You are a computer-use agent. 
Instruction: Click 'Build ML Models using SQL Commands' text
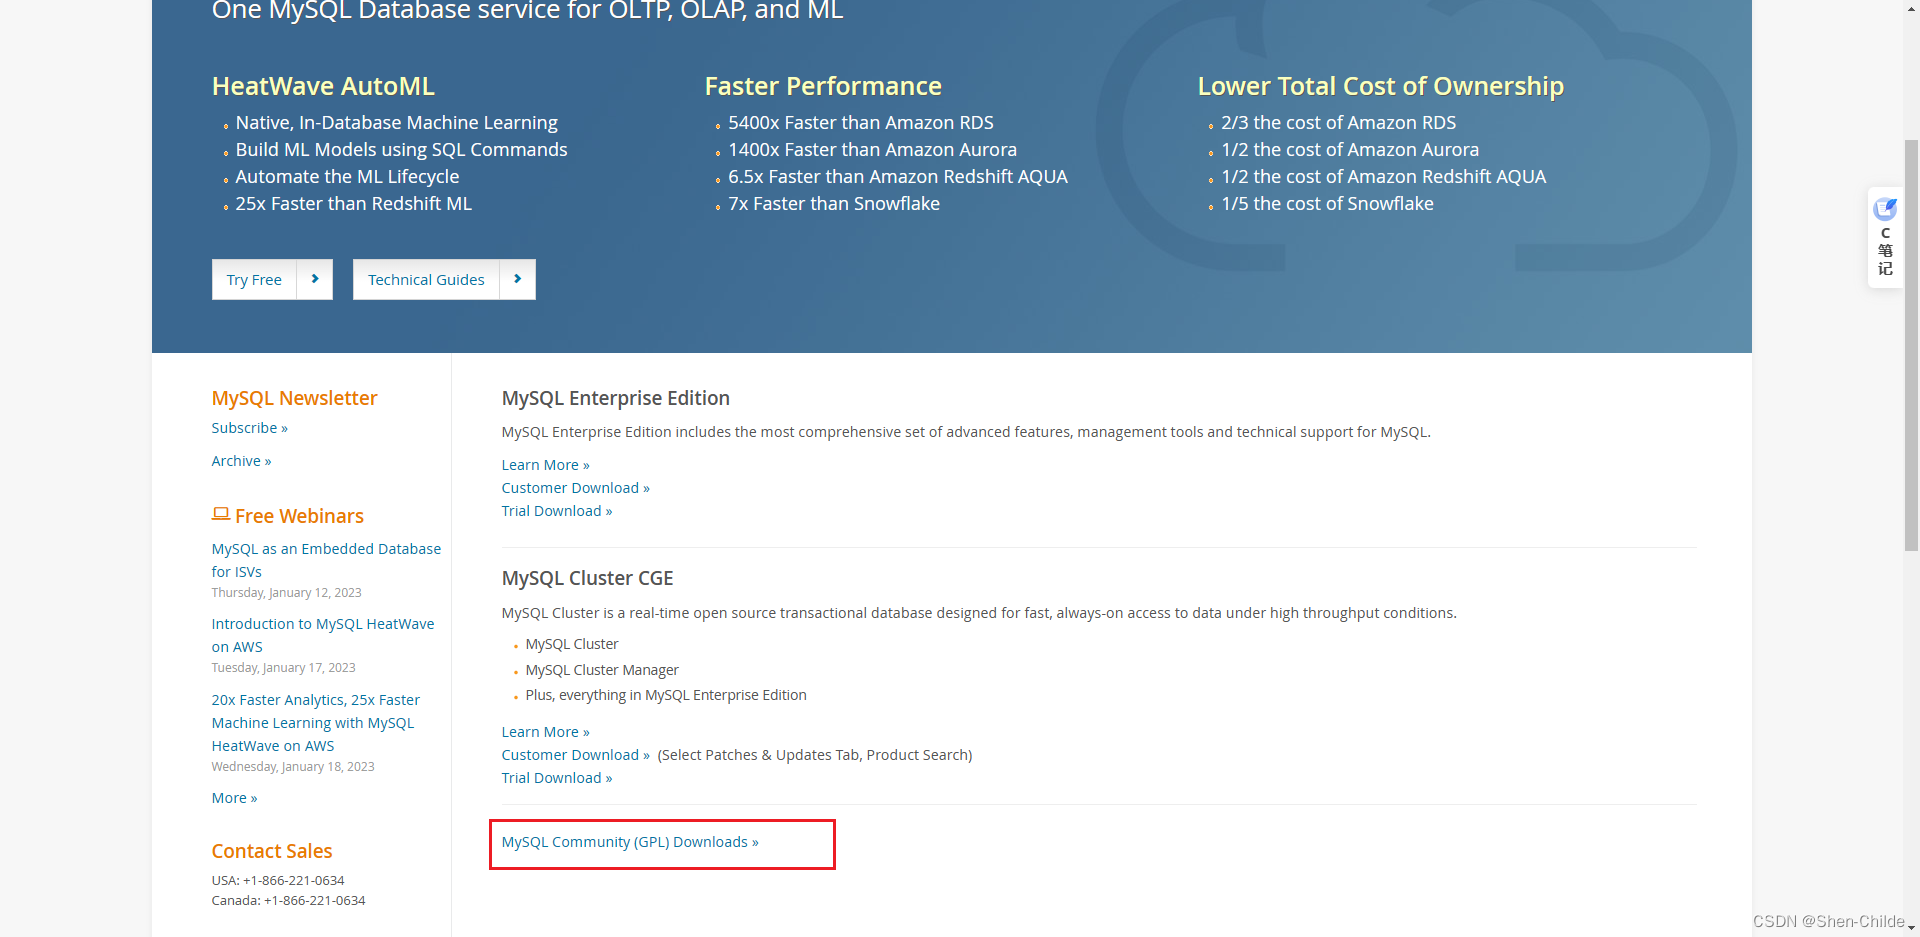(x=401, y=149)
